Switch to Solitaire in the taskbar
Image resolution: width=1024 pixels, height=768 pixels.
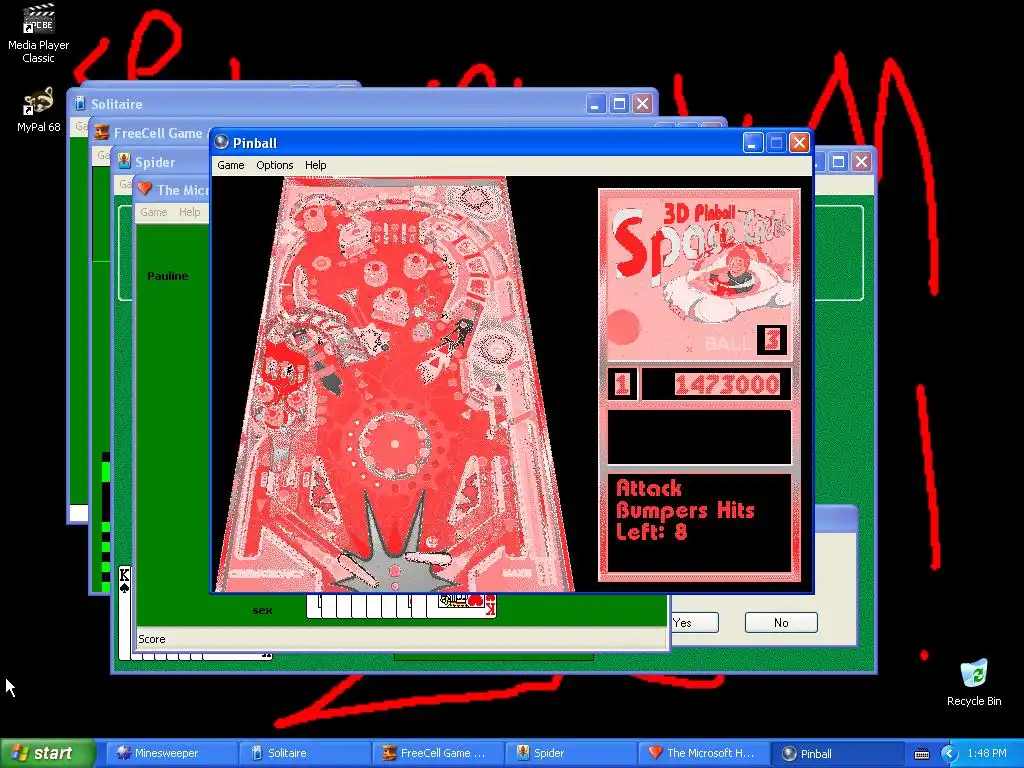[x=305, y=753]
